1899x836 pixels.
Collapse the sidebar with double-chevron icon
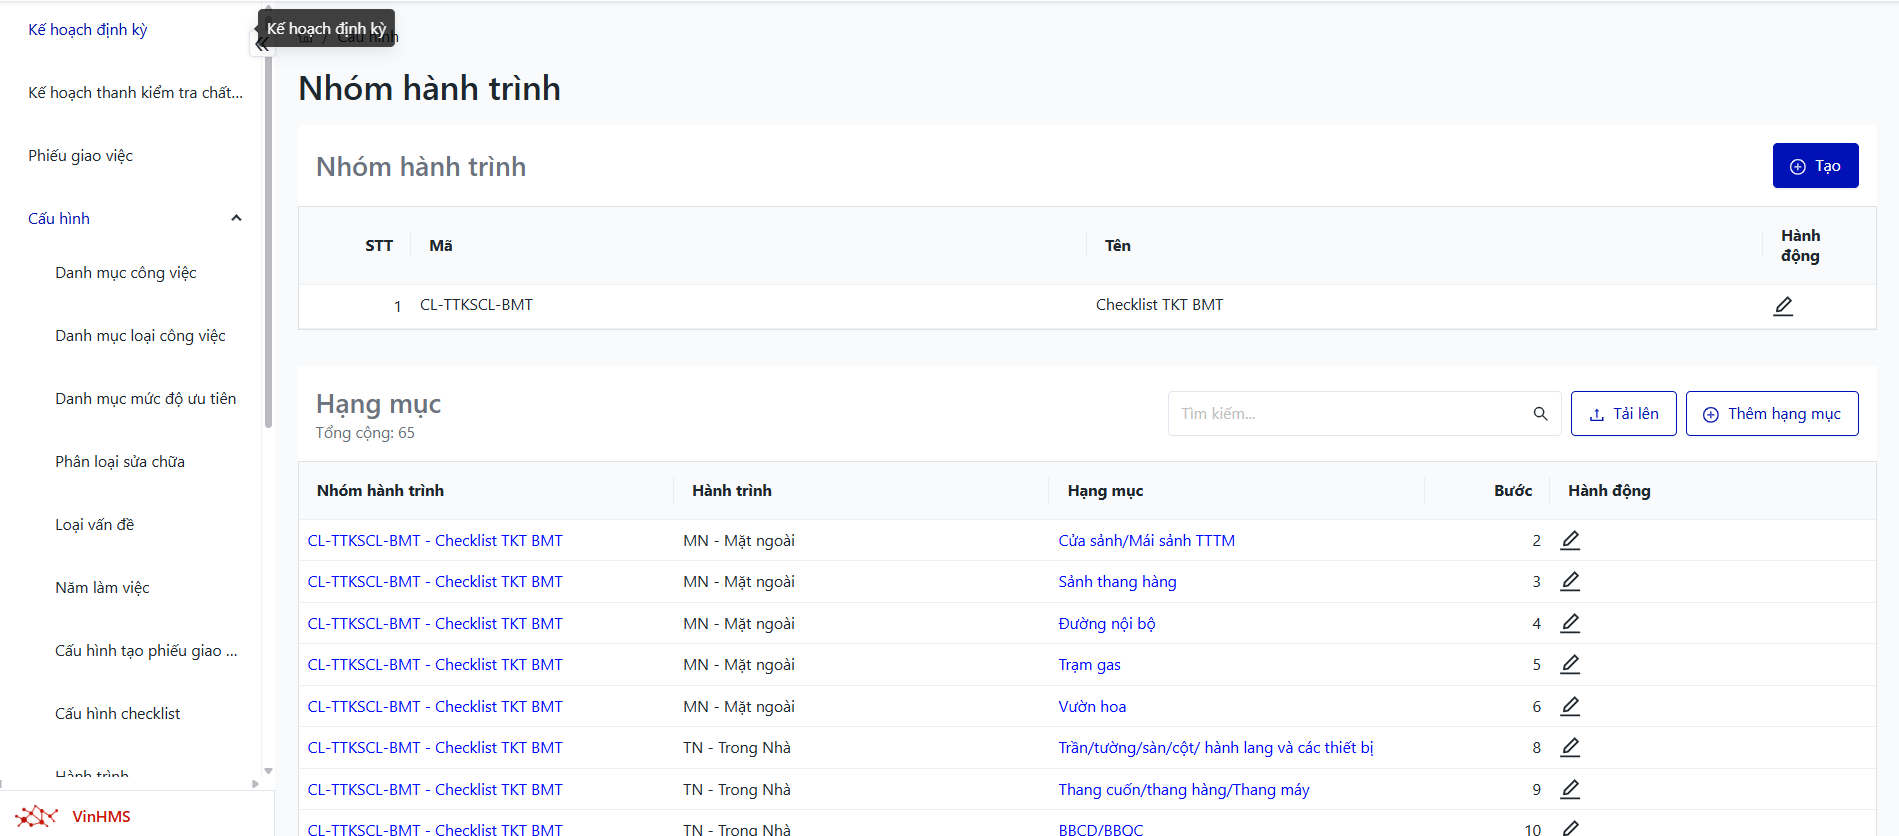click(261, 45)
